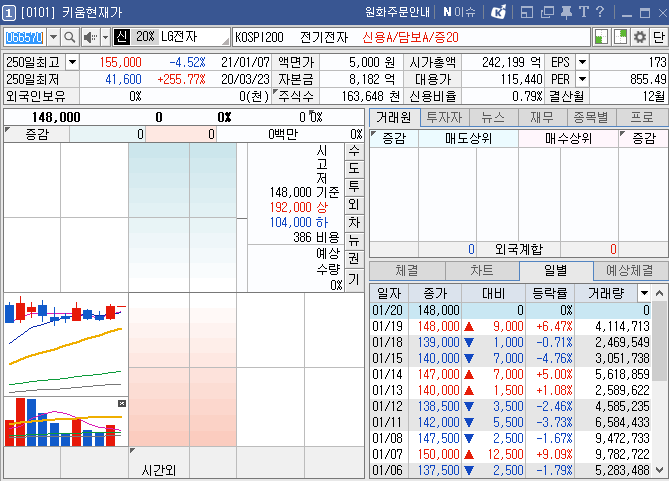
Task: Switch to the 체결 tab
Action: (407, 270)
